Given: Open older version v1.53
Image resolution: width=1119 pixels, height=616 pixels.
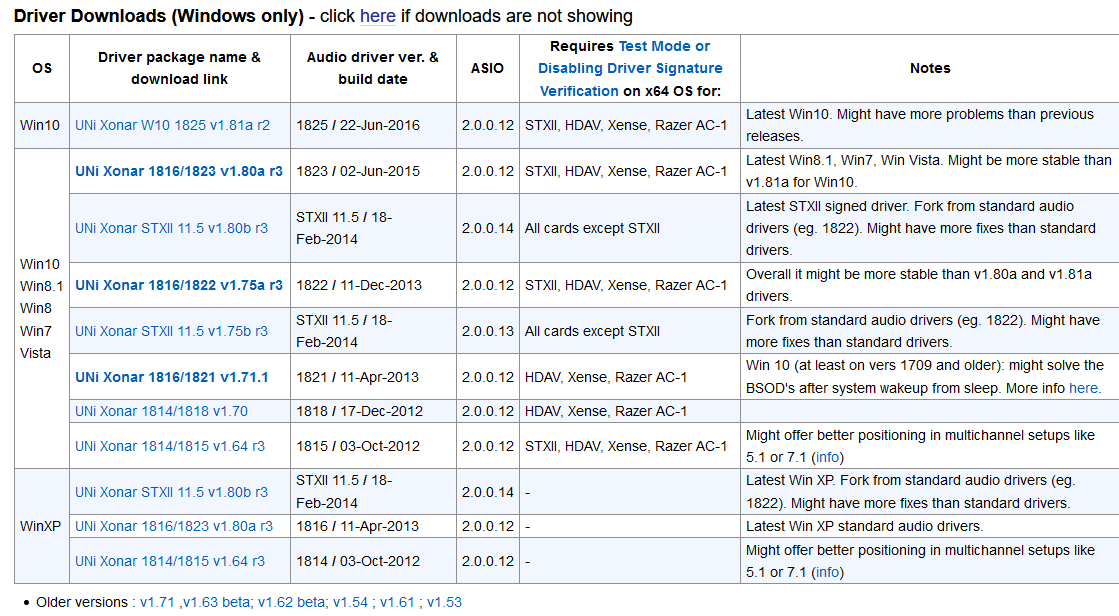Looking at the screenshot, I should (445, 602).
